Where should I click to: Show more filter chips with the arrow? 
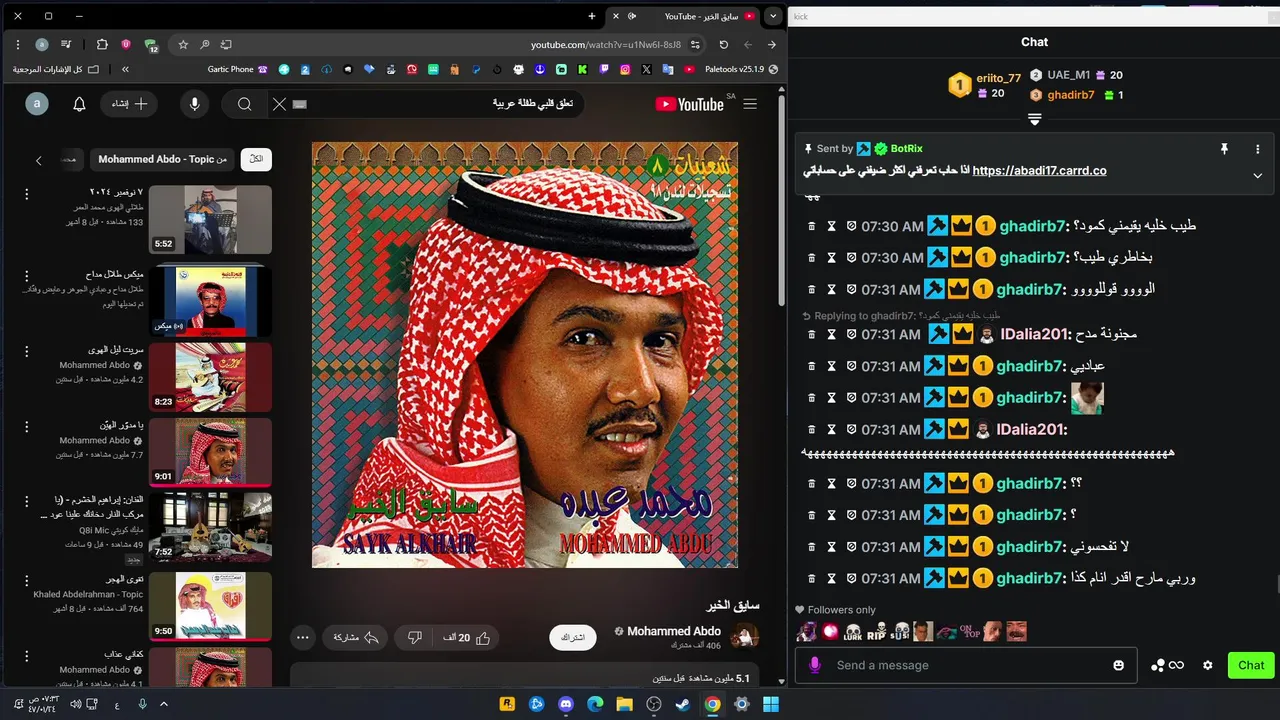click(39, 160)
